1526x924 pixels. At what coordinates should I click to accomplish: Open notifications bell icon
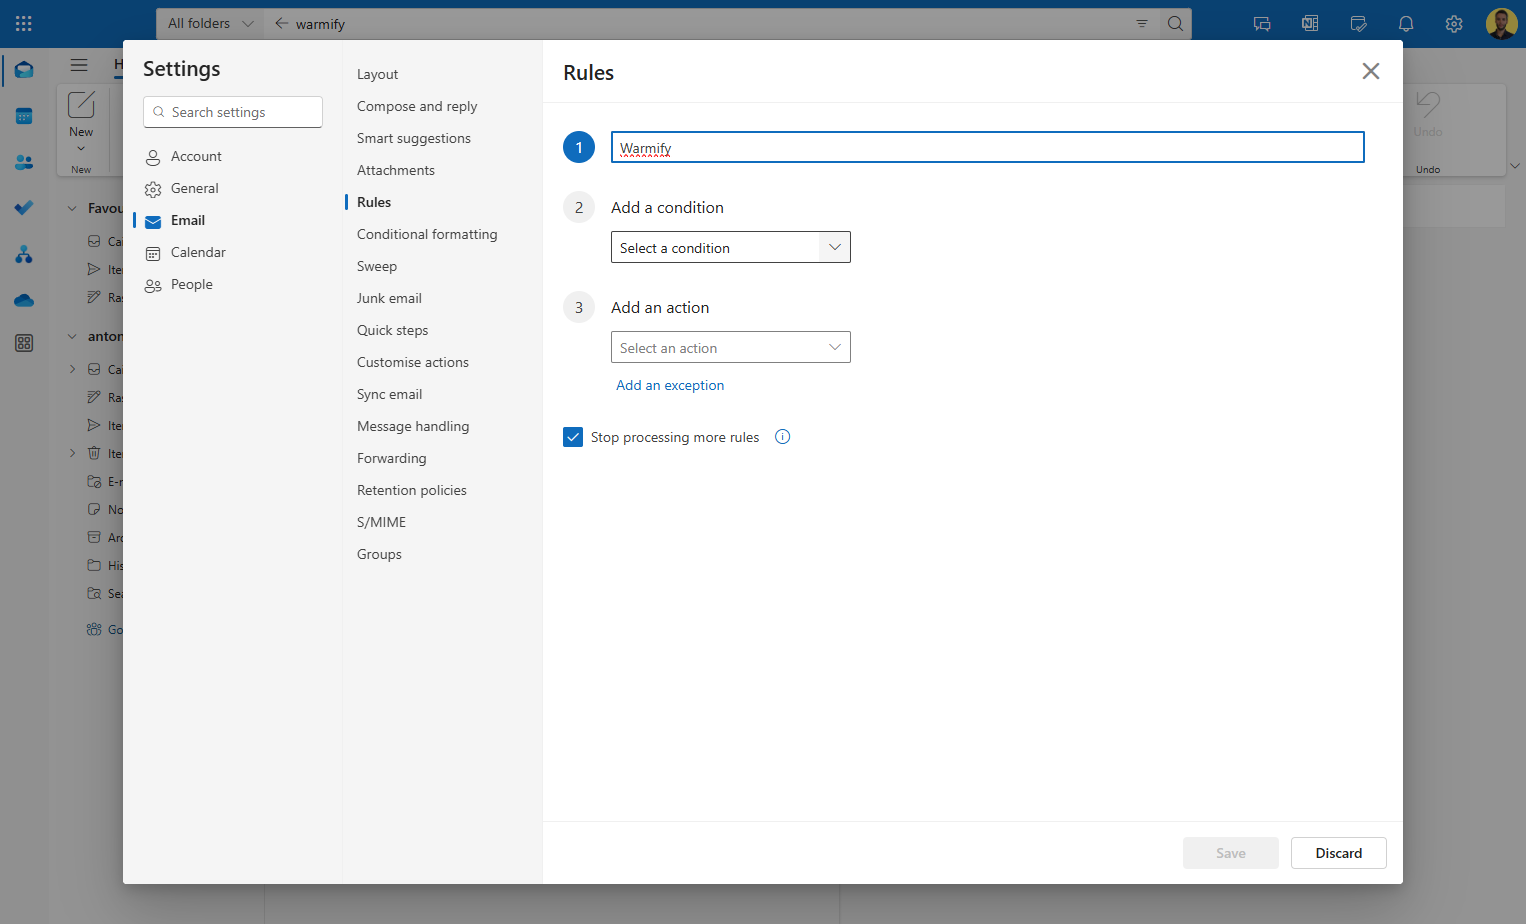pos(1406,24)
